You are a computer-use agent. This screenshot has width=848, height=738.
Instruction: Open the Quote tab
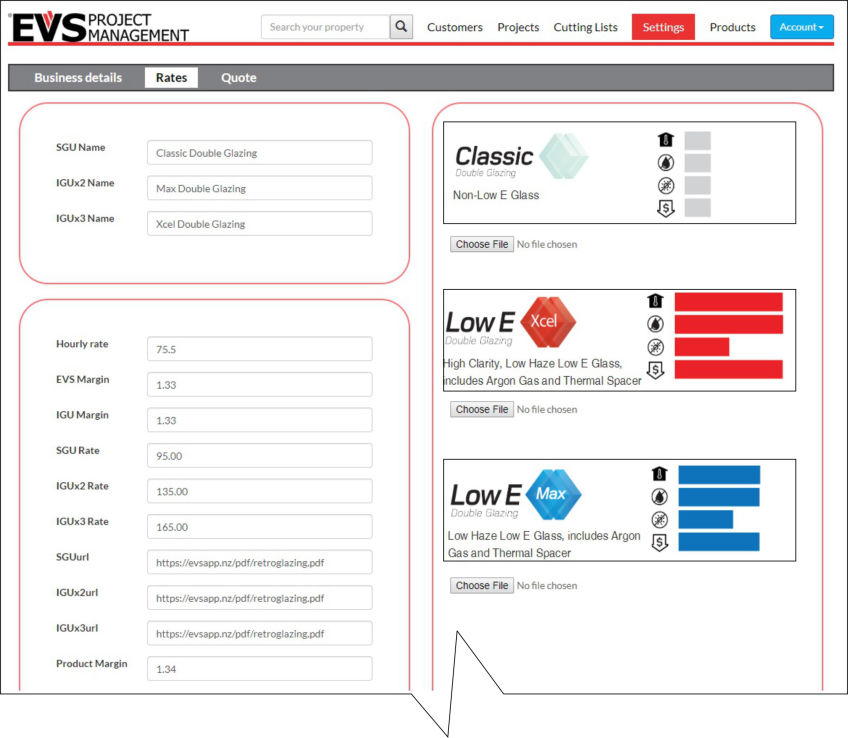tap(238, 78)
